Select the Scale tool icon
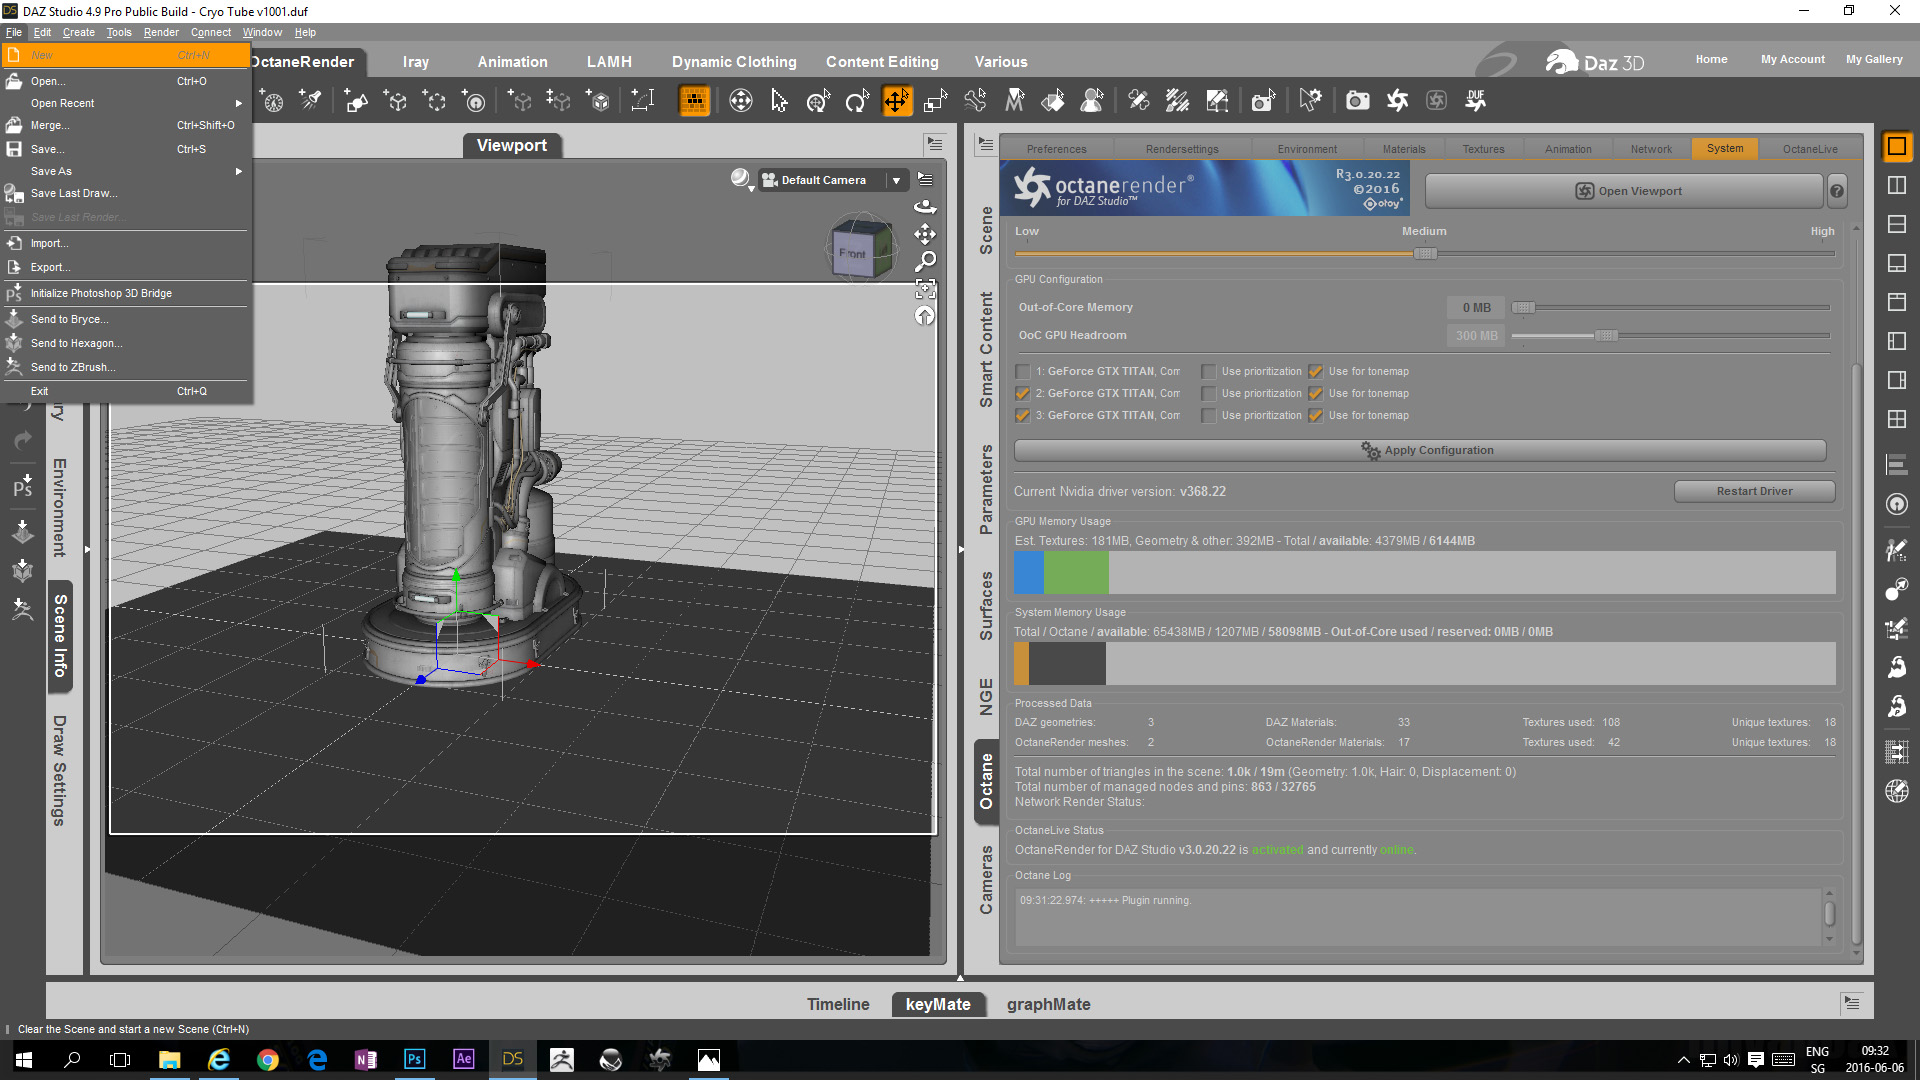 936,101
